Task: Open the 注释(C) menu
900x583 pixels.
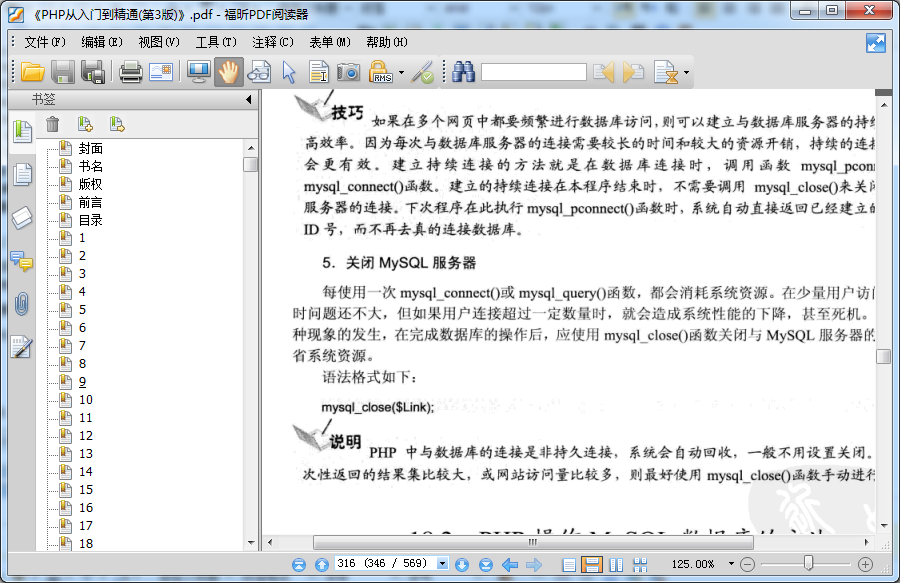Action: [273, 42]
